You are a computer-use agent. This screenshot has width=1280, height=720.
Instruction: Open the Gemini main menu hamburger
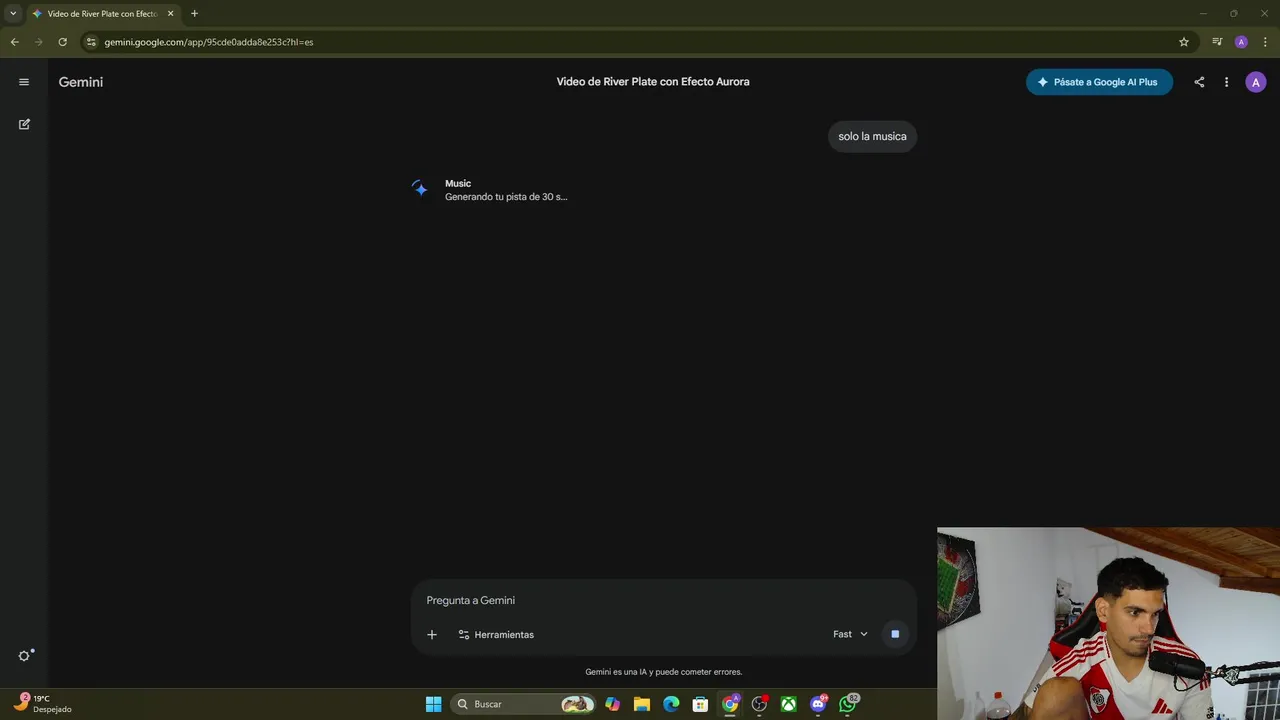pyautogui.click(x=24, y=82)
